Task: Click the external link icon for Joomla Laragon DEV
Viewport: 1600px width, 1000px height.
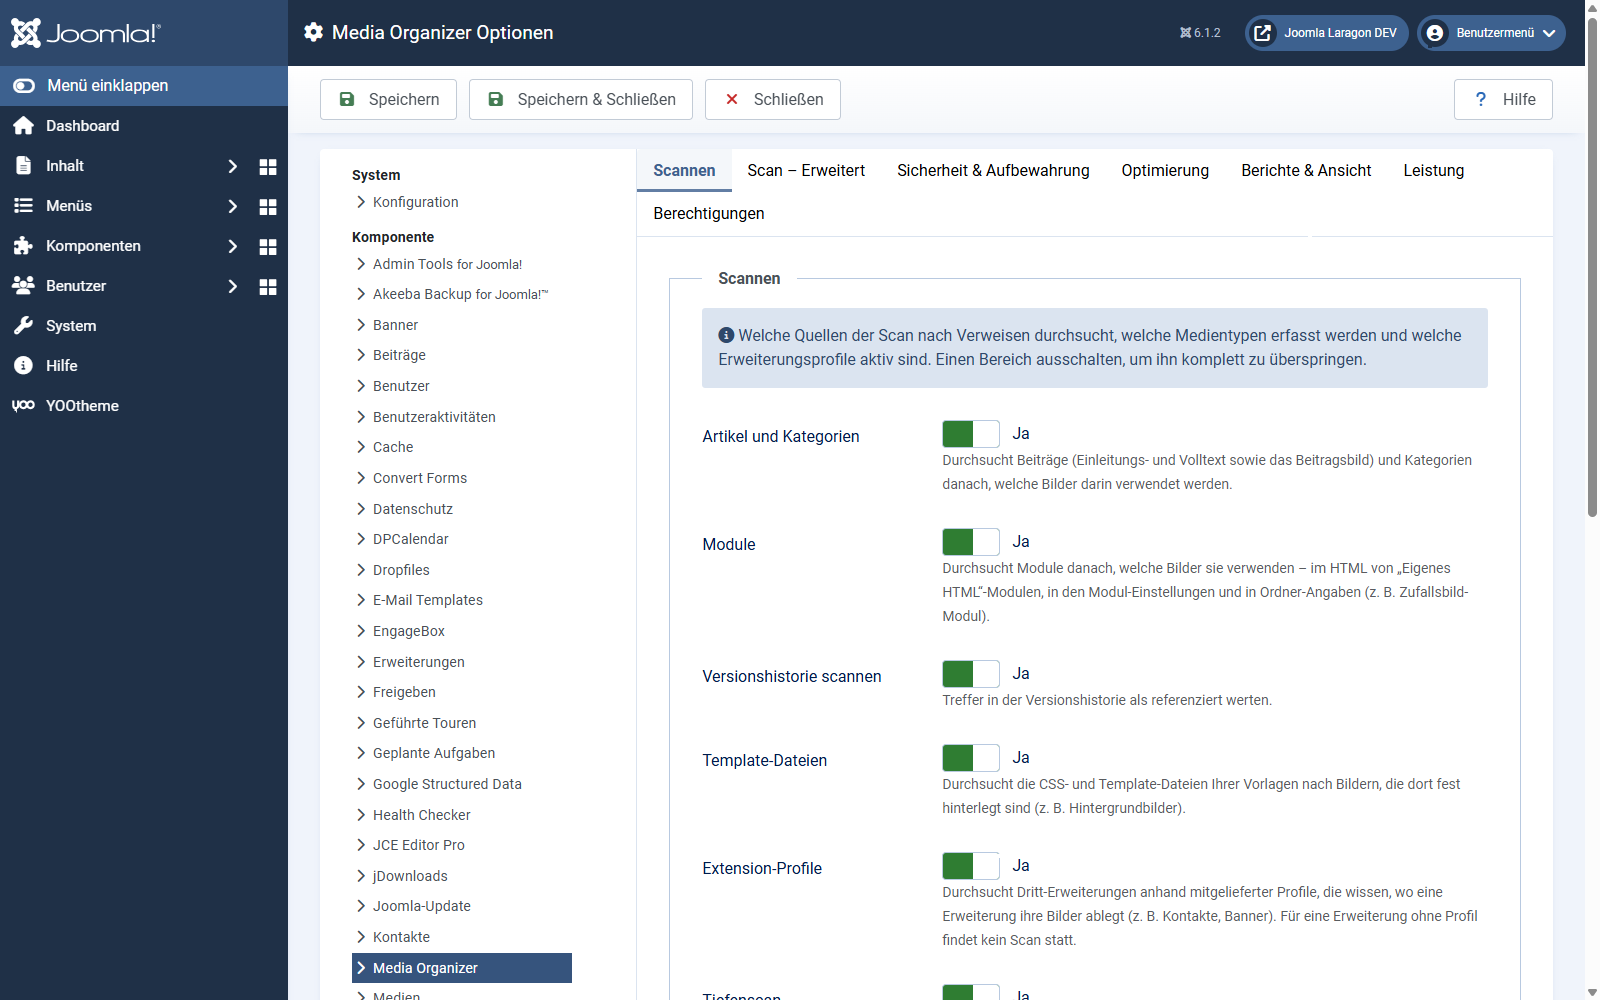Action: click(x=1263, y=33)
